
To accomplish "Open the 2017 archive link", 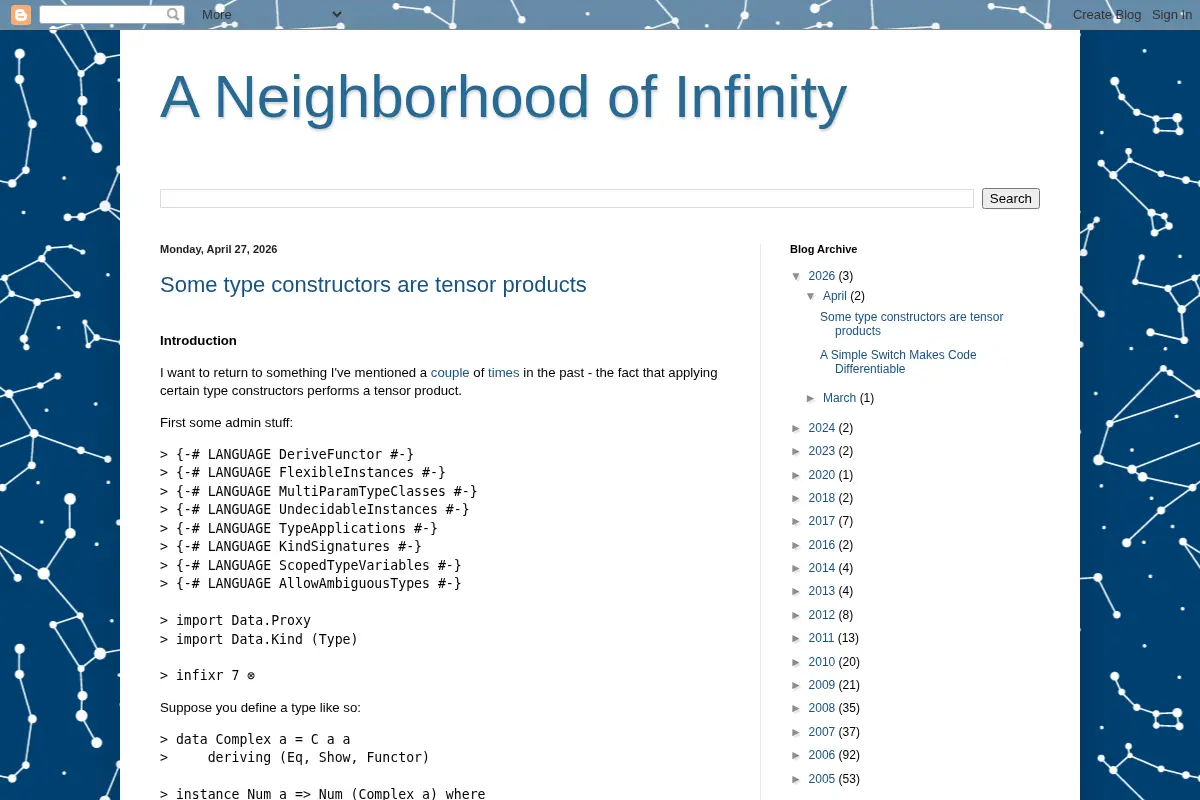I will pyautogui.click(x=822, y=521).
